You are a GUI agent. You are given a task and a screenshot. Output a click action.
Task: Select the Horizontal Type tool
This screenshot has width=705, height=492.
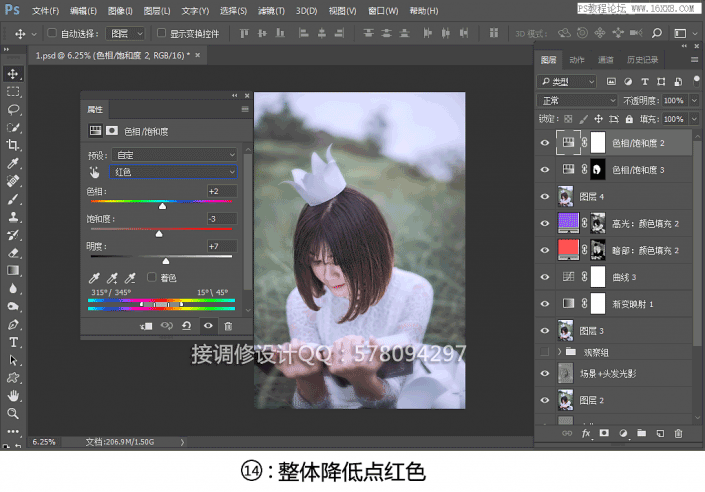point(13,342)
